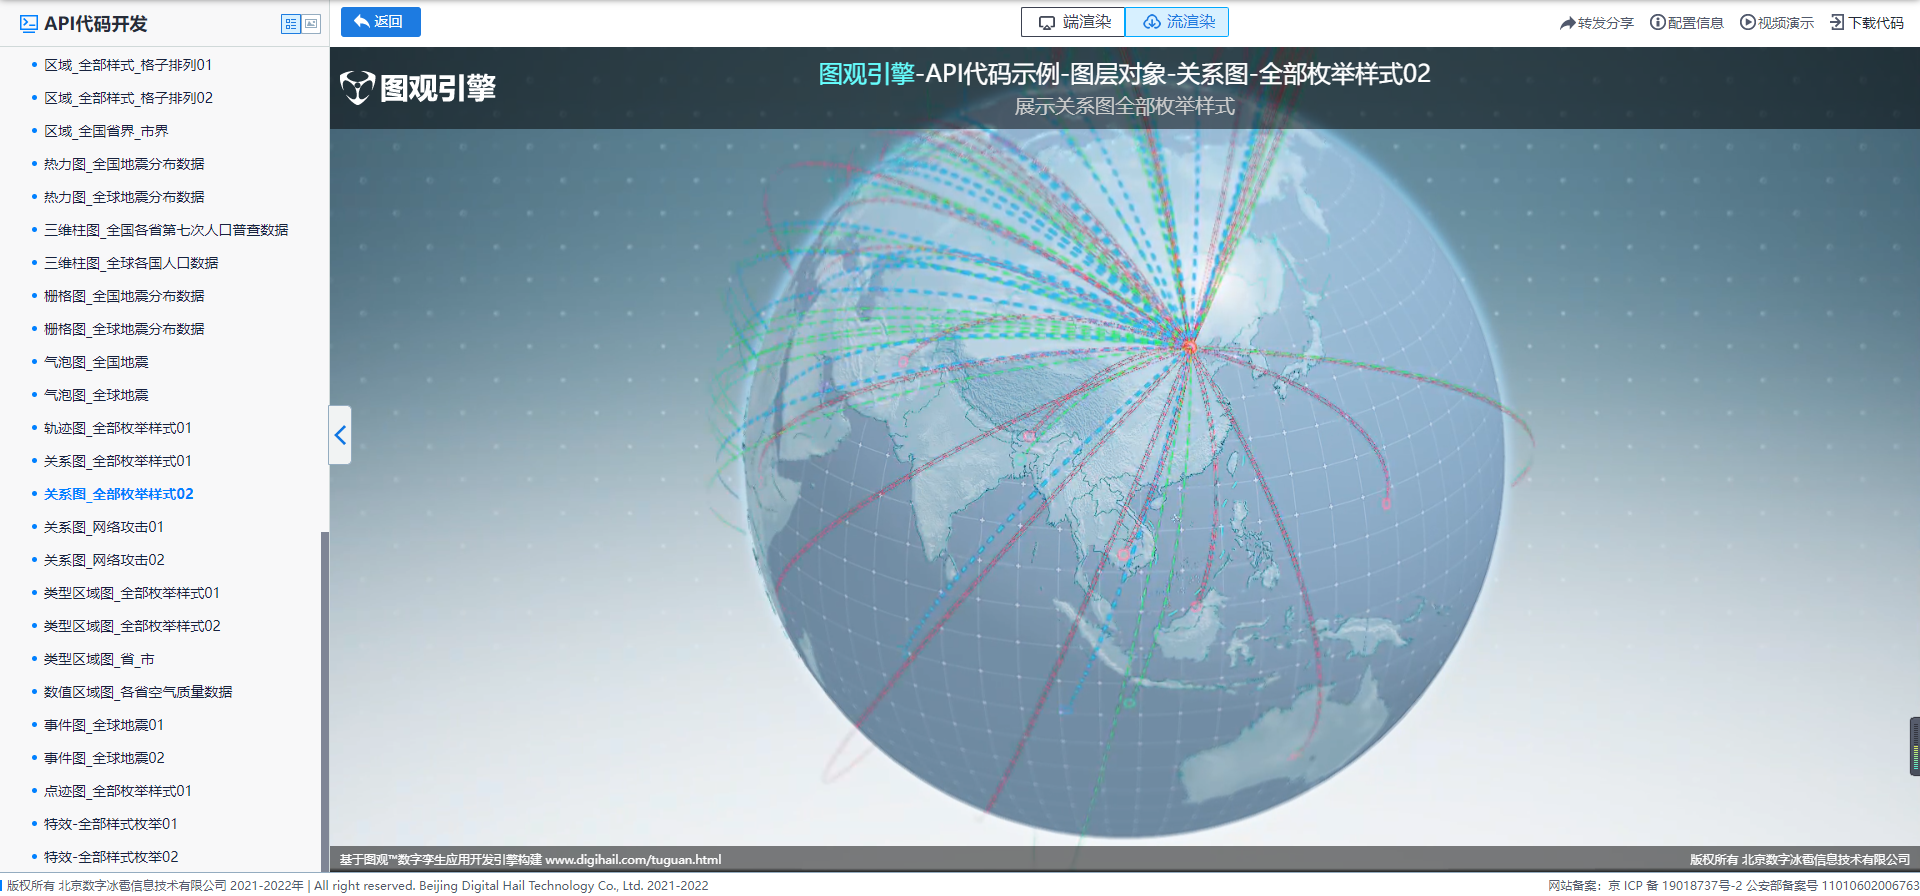
Task: Select the 端渲染 rendering tab
Action: (1073, 22)
